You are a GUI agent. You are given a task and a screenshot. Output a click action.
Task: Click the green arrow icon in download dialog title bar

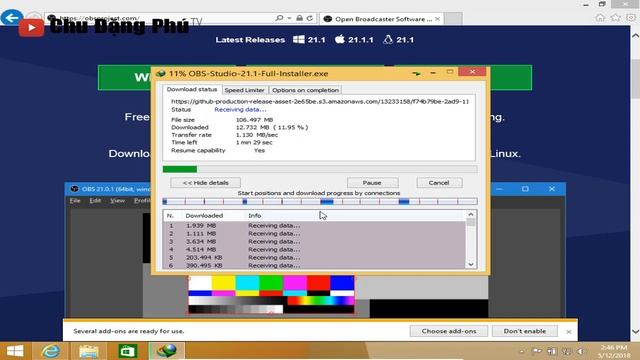click(x=416, y=73)
